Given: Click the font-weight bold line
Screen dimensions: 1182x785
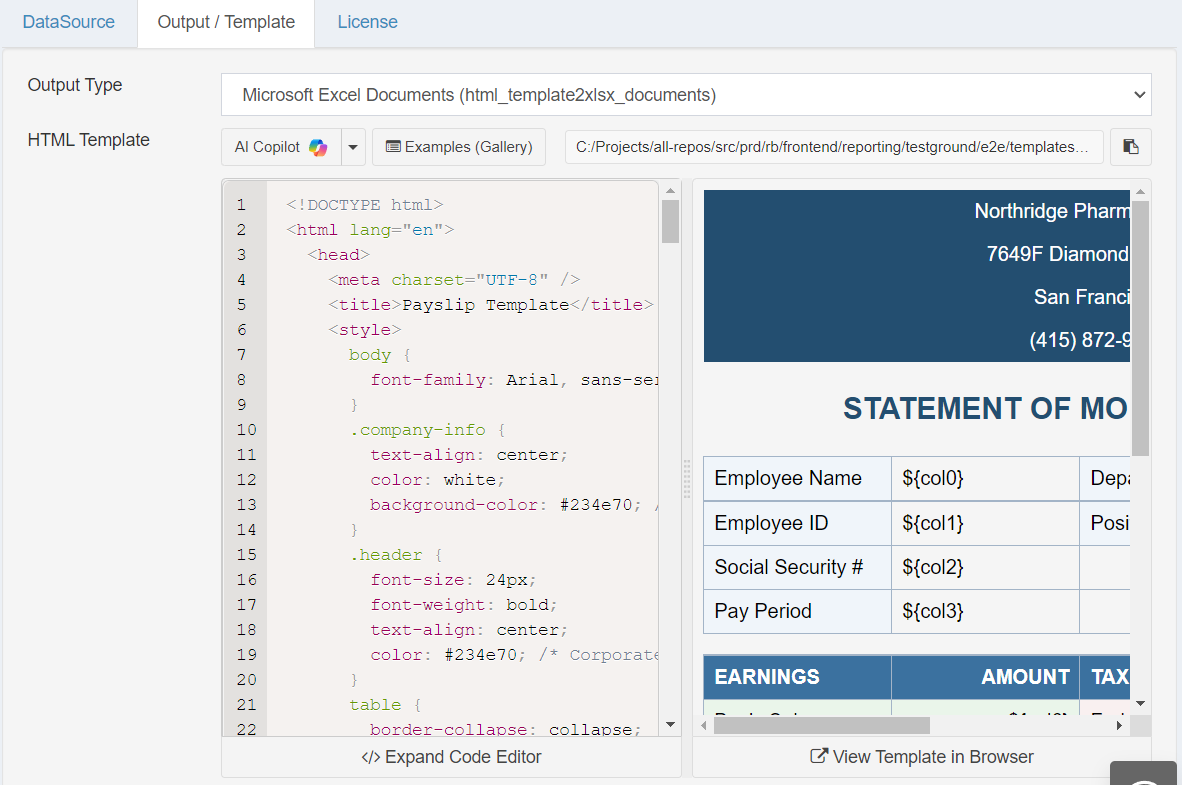Looking at the screenshot, I should (464, 605).
